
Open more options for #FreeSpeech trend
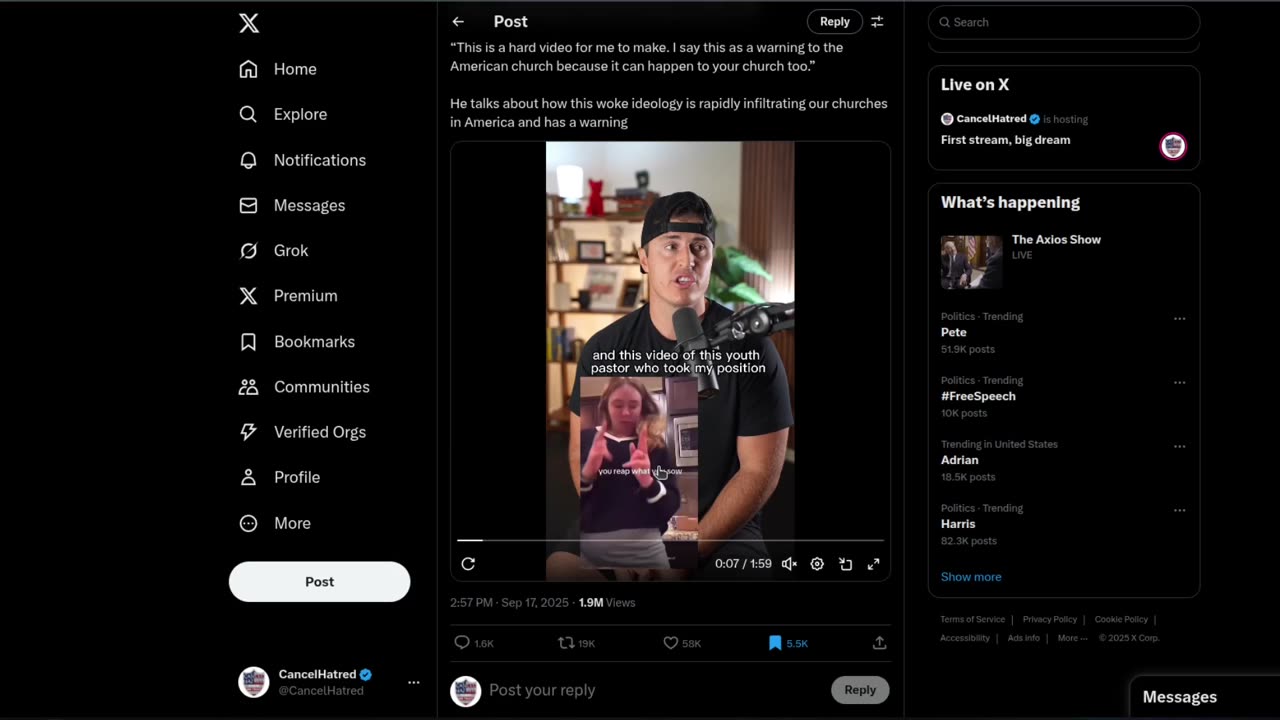[x=1179, y=383]
